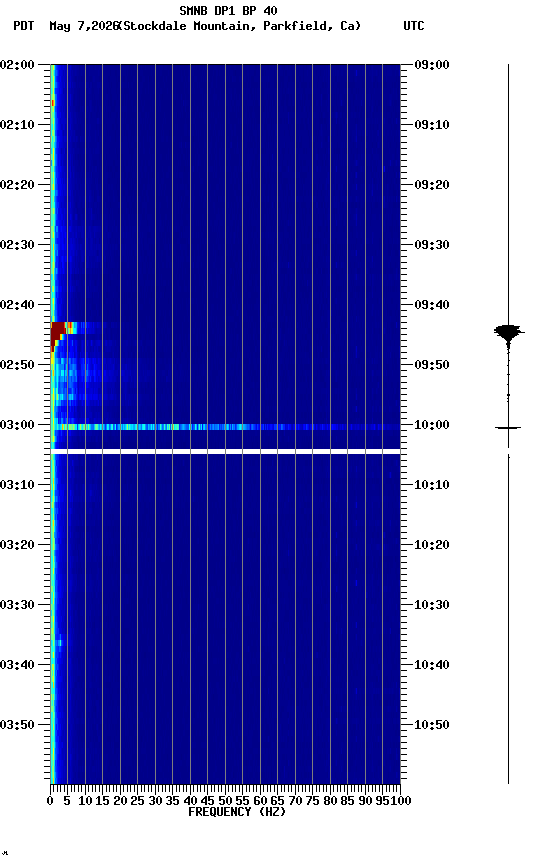Click the '80' frequency axis tick label
Viewport: 552px width, 864px height.
coord(330,801)
